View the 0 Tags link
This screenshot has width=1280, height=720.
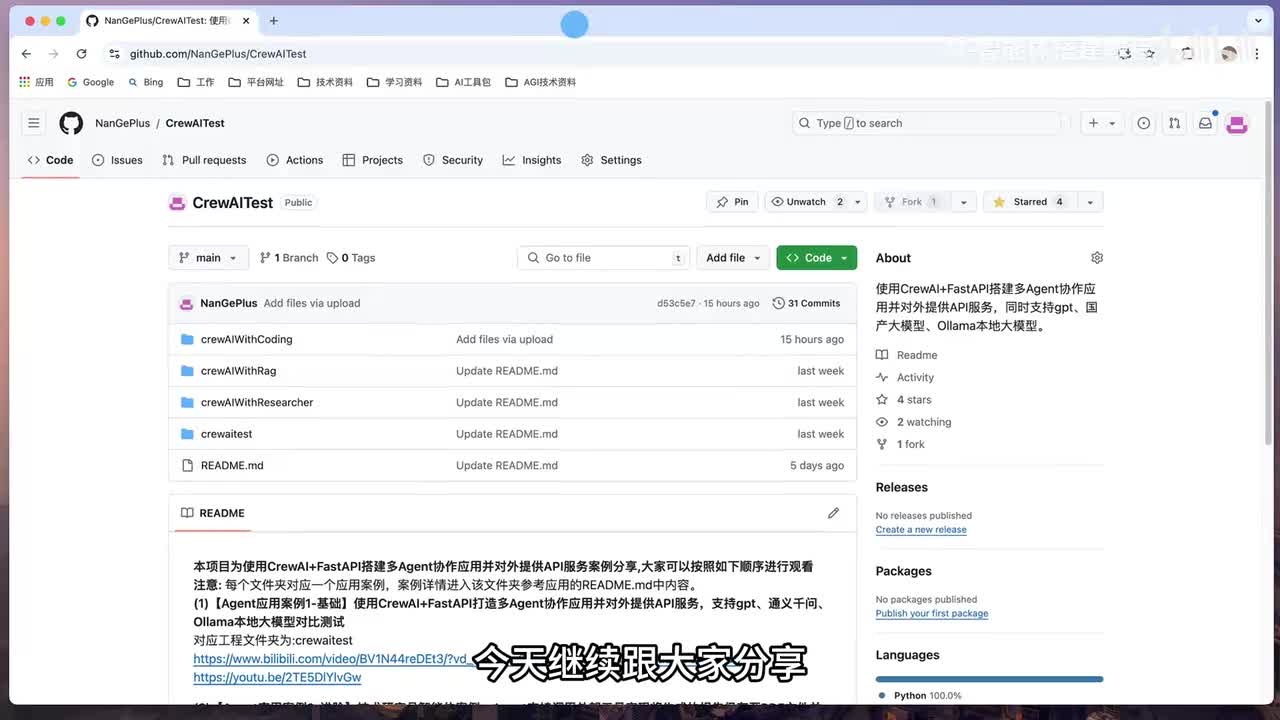pyautogui.click(x=351, y=258)
